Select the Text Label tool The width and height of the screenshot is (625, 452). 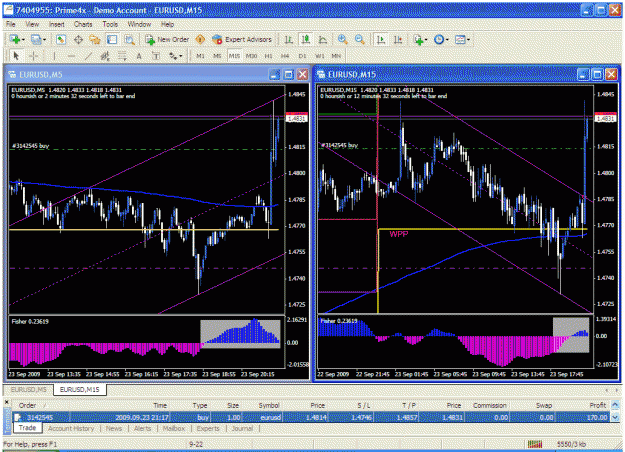[156, 56]
